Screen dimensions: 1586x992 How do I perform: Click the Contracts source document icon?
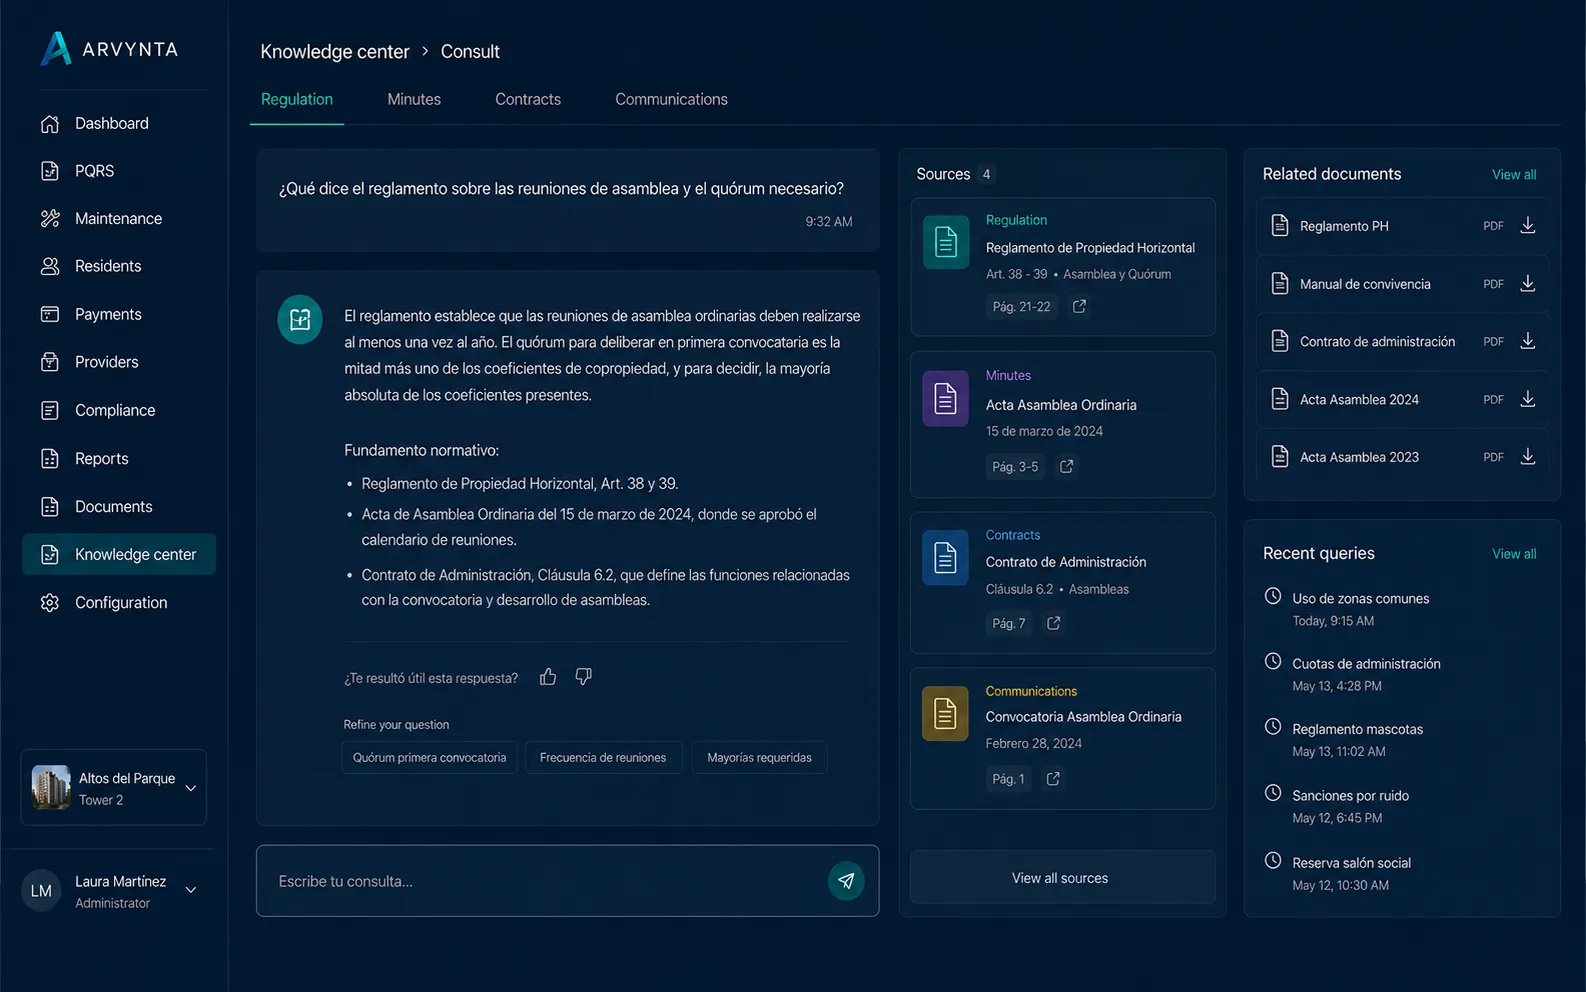point(945,557)
